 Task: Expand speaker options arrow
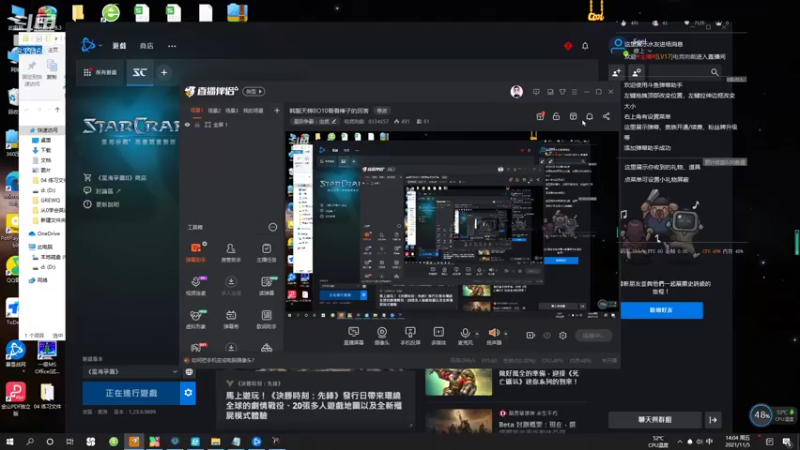pos(506,334)
